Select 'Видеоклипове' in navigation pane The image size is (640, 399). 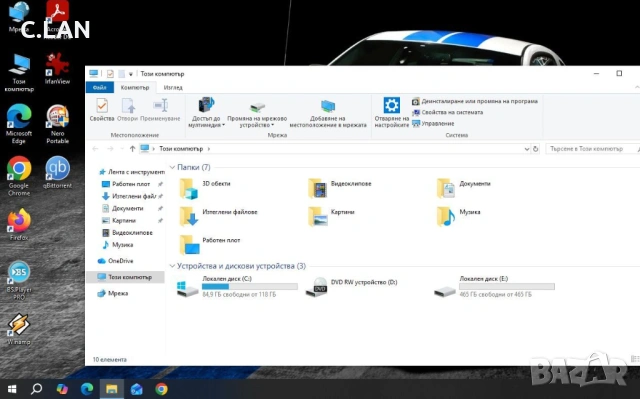click(127, 233)
